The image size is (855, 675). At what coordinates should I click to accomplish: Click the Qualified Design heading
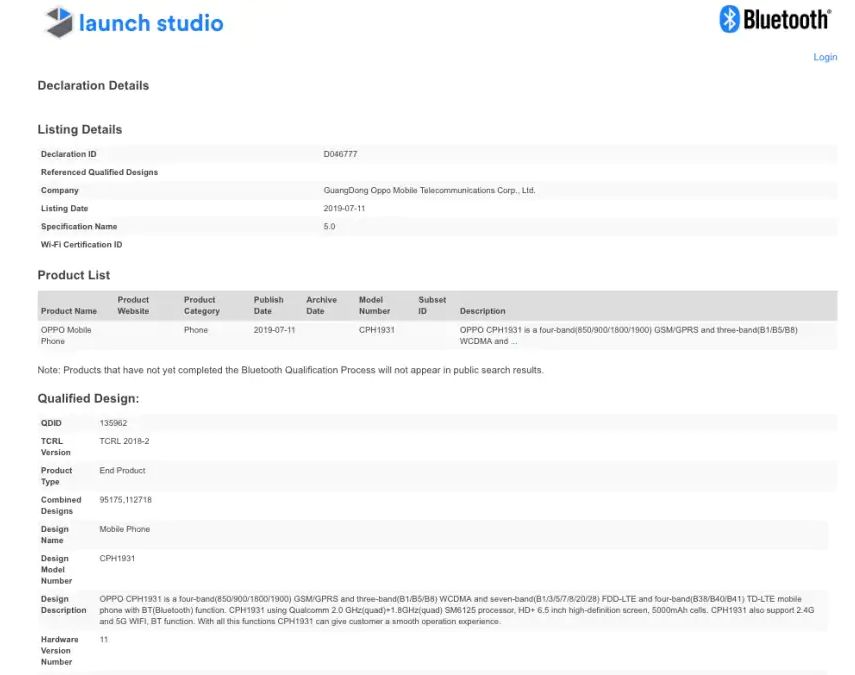click(x=88, y=399)
